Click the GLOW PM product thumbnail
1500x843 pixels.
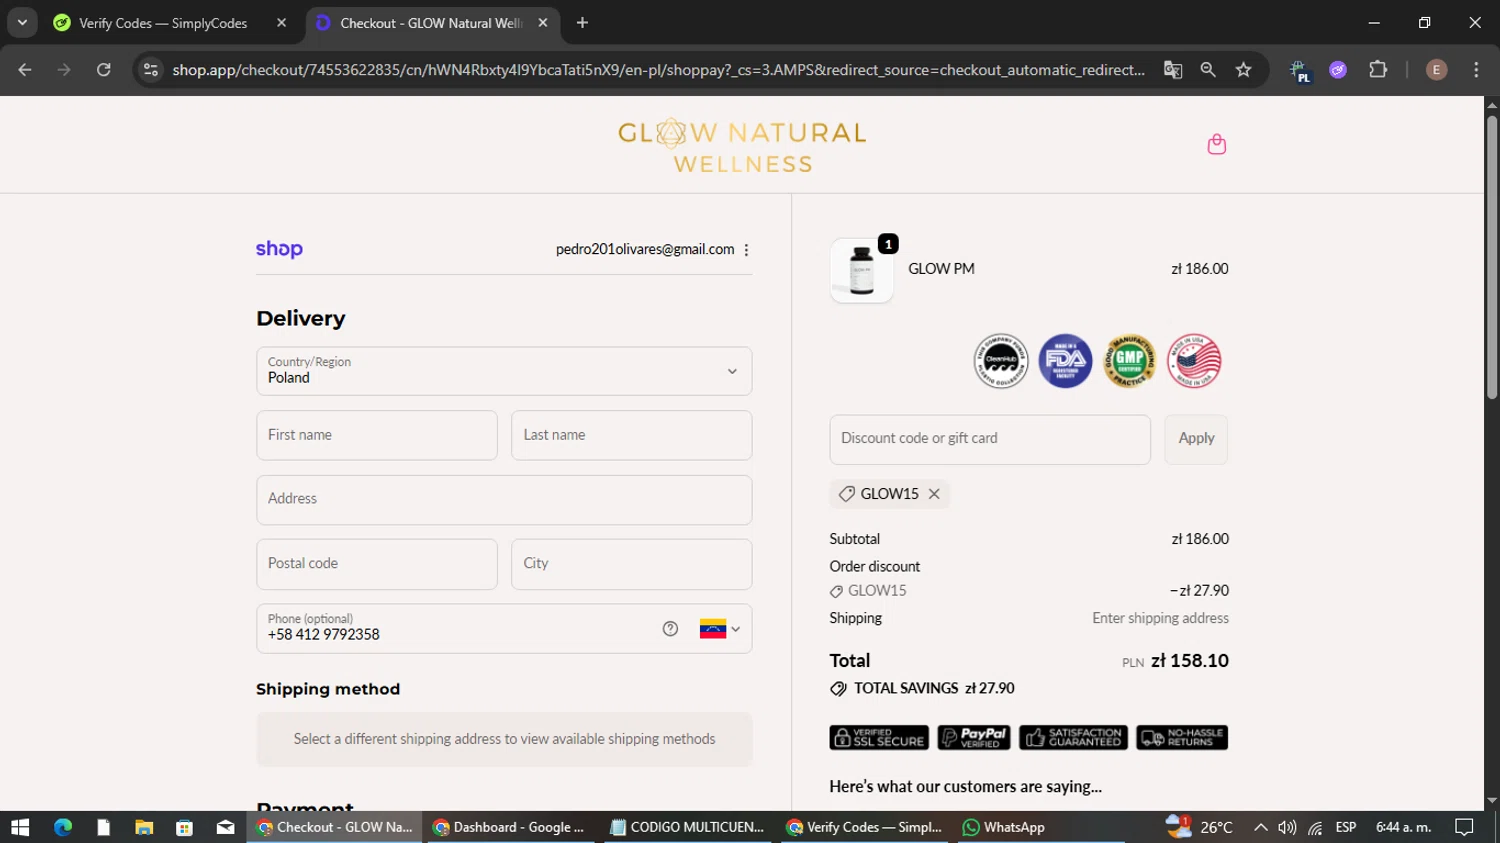(861, 271)
